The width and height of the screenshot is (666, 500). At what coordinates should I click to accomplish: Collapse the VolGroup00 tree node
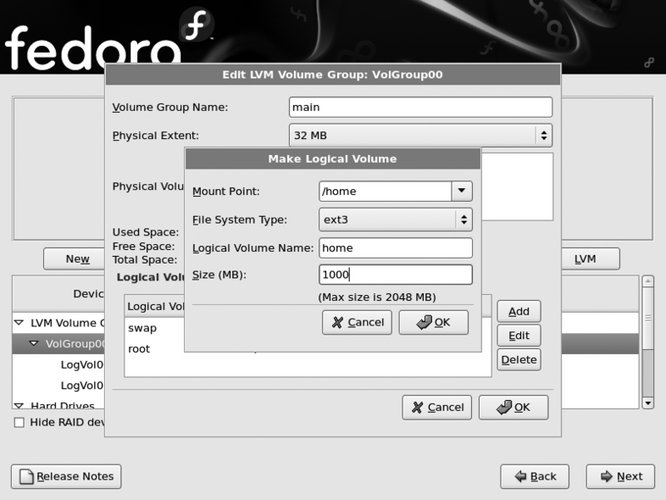(34, 344)
